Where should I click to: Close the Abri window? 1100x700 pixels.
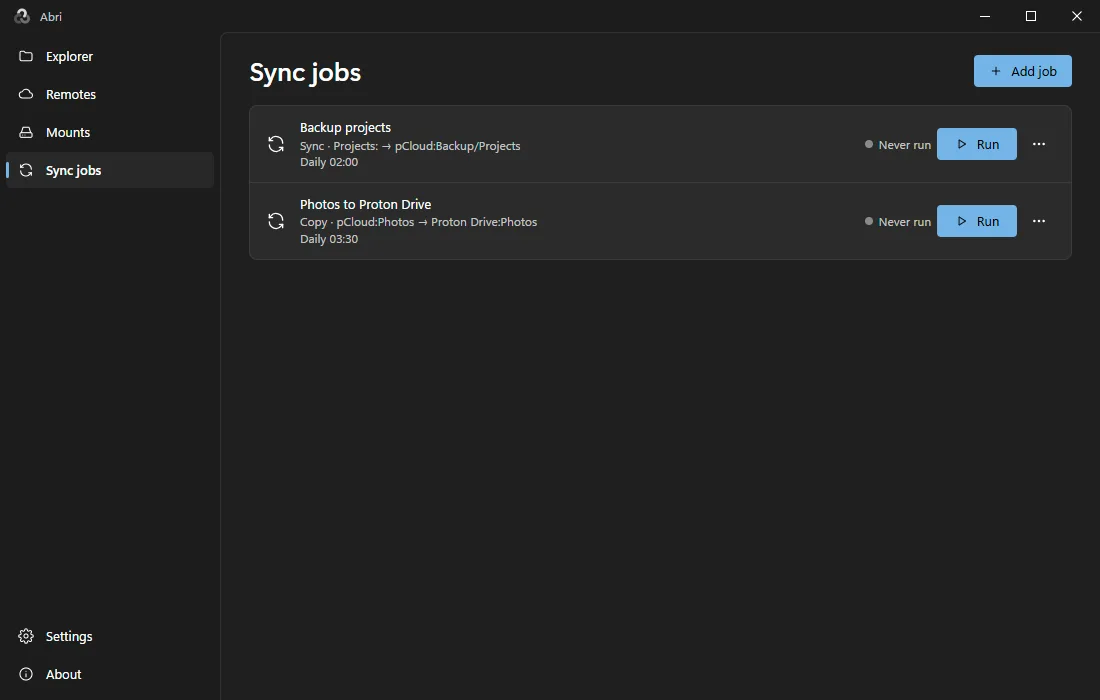pos(1077,16)
